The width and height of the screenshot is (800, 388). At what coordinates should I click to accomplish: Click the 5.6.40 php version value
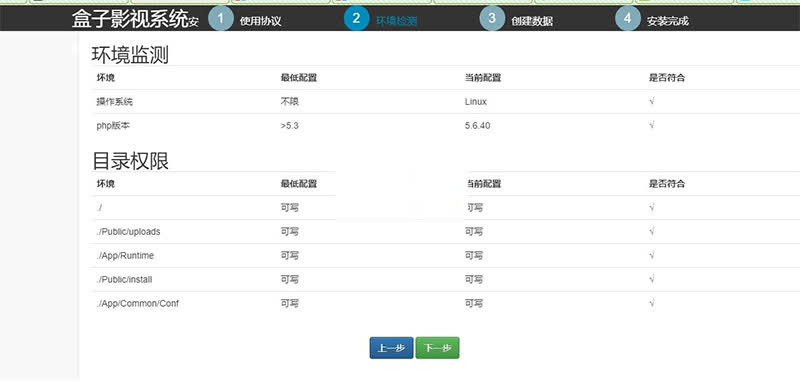(x=477, y=126)
